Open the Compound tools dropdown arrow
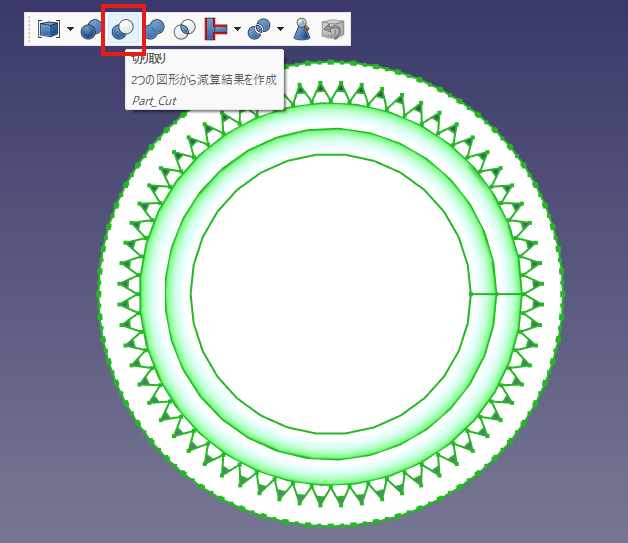628x543 pixels. (x=69, y=29)
